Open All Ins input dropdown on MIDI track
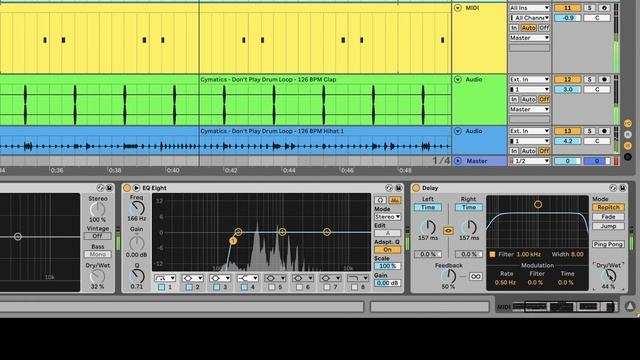This screenshot has height=360, width=640. (x=529, y=8)
